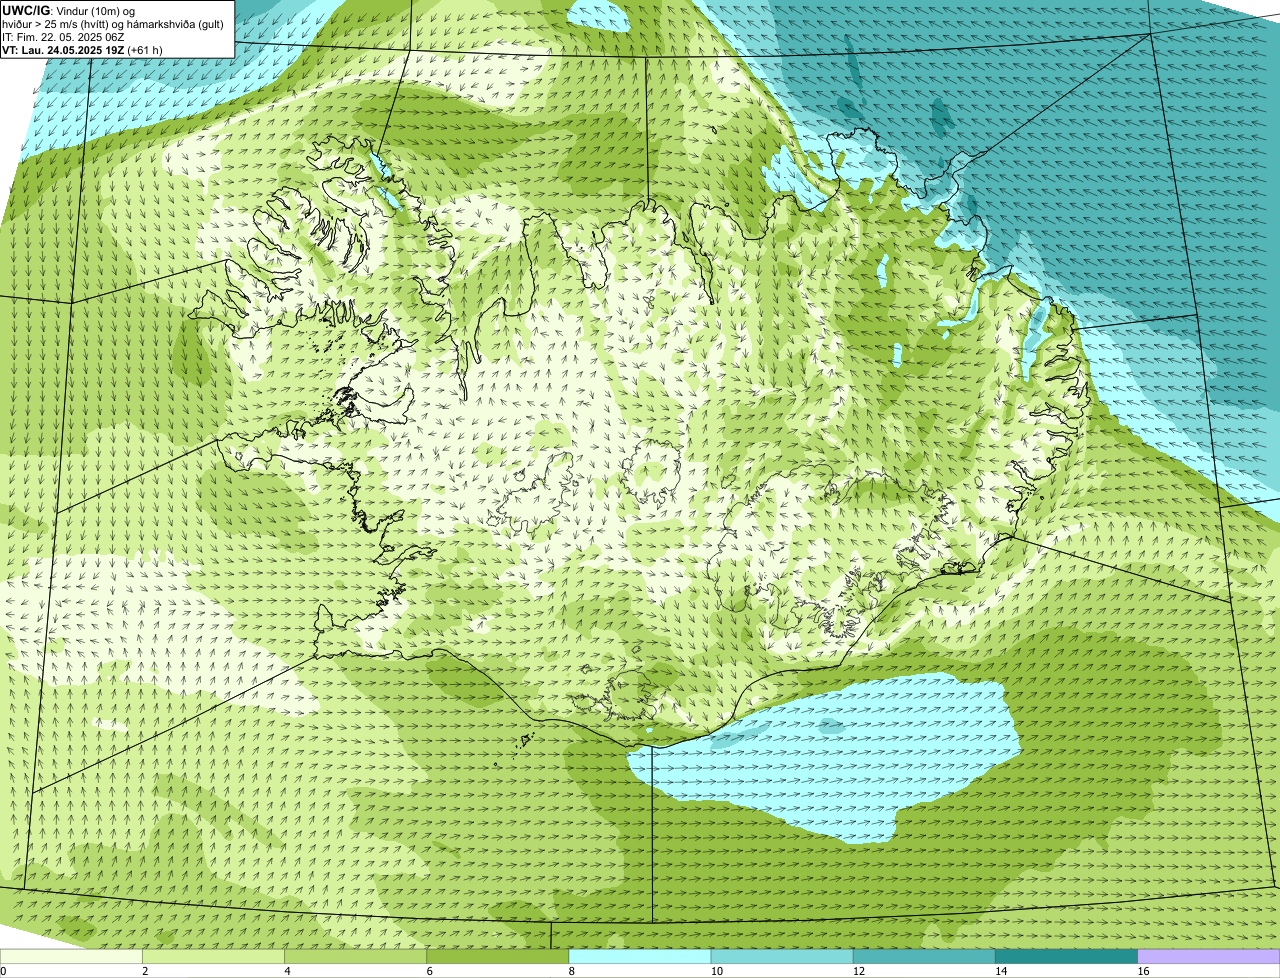Viewport: 1280px width, 978px height.
Task: Click the 6–8 m/s darker green legend swatch
Action: (x=498, y=956)
